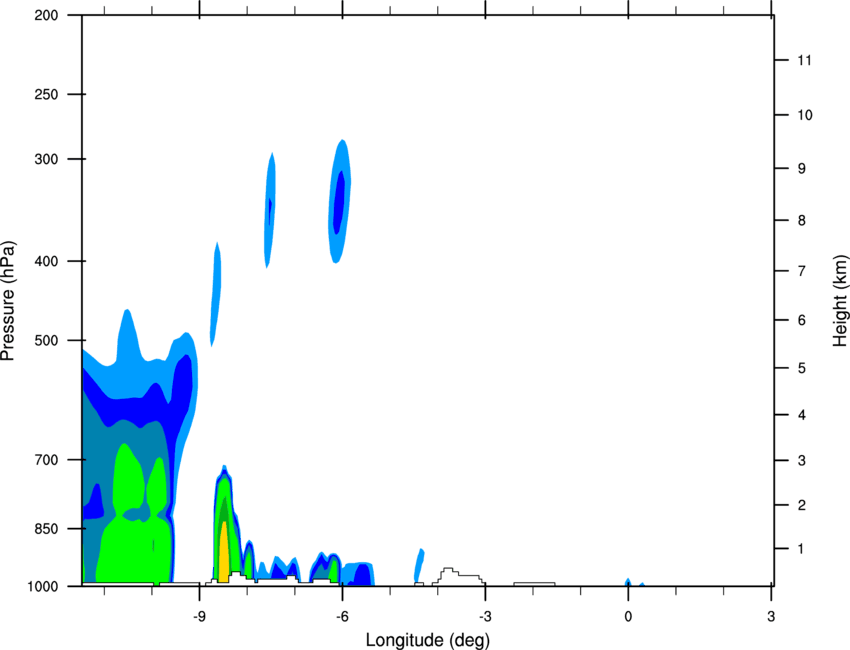Image resolution: width=850 pixels, height=650 pixels.
Task: Click the 3 km height tick label
Action: (x=801, y=461)
